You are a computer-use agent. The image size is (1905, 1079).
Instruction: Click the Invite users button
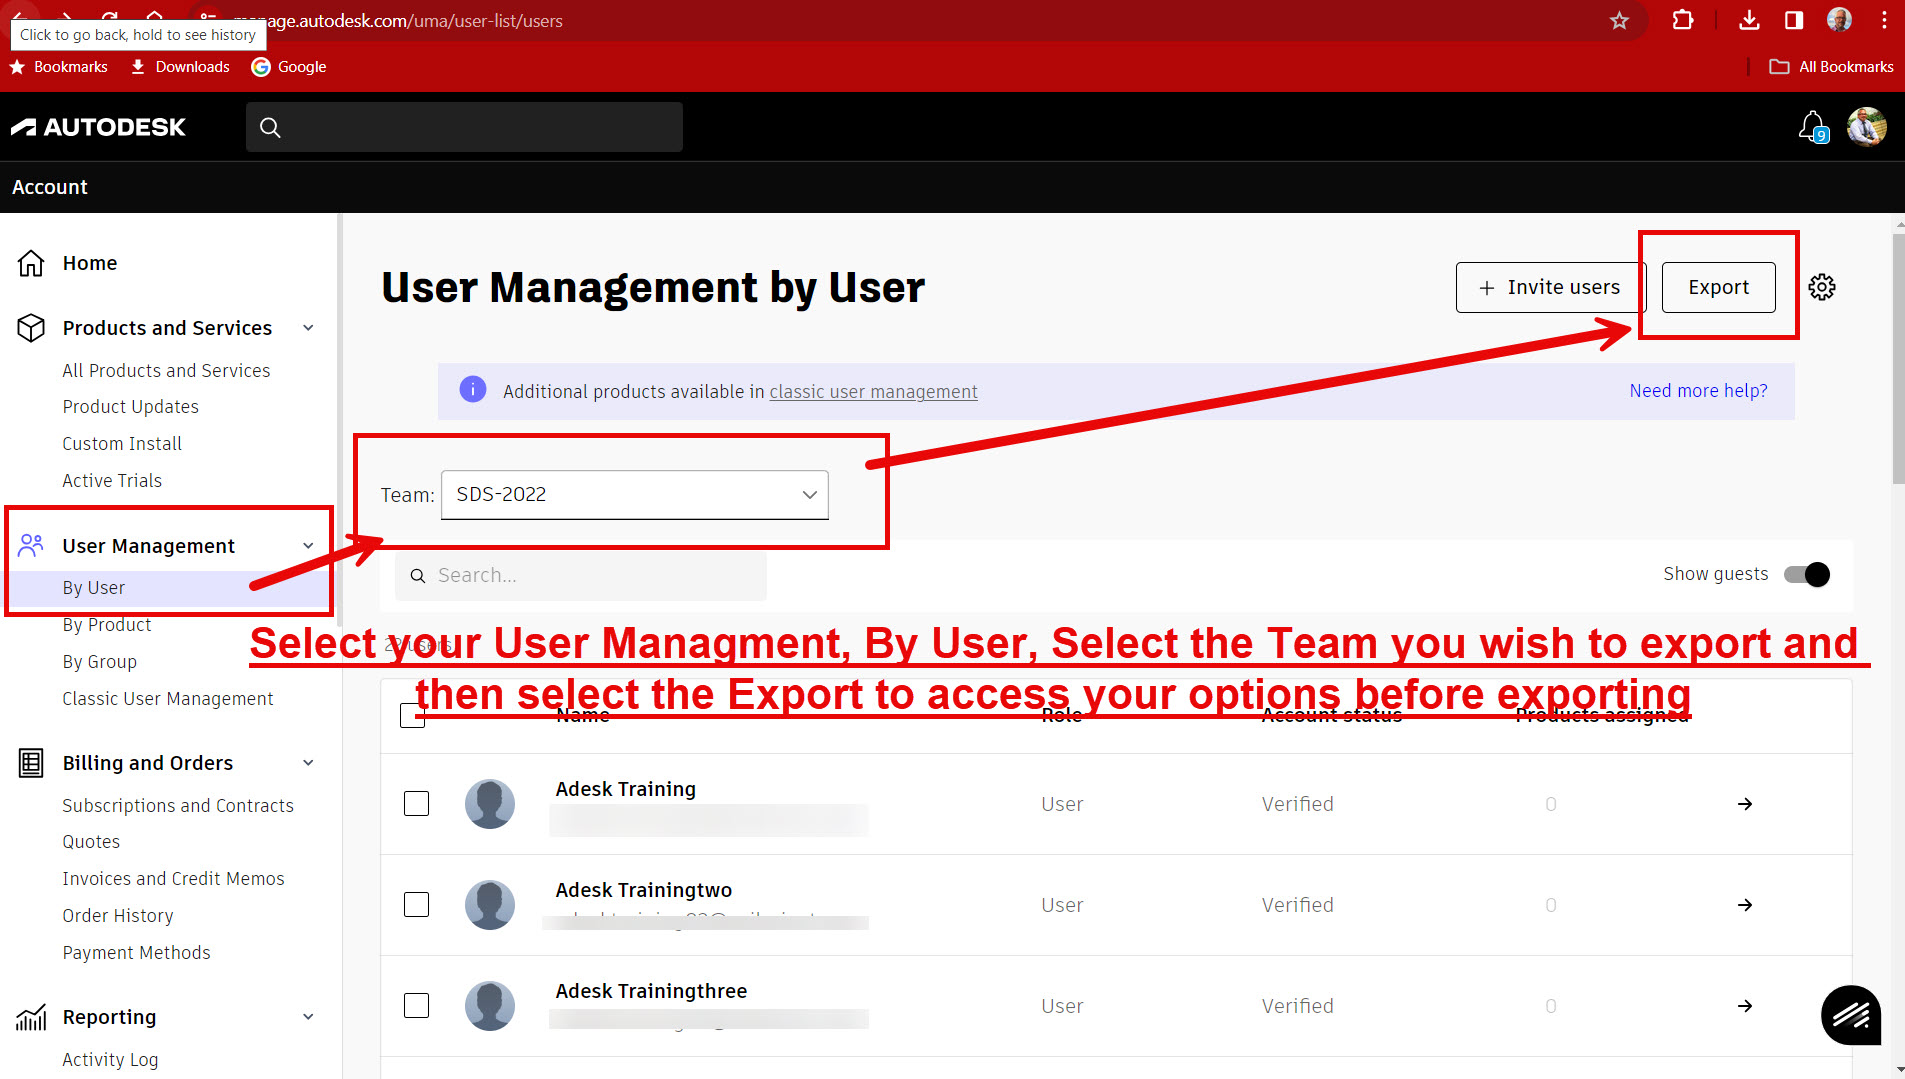pyautogui.click(x=1549, y=287)
